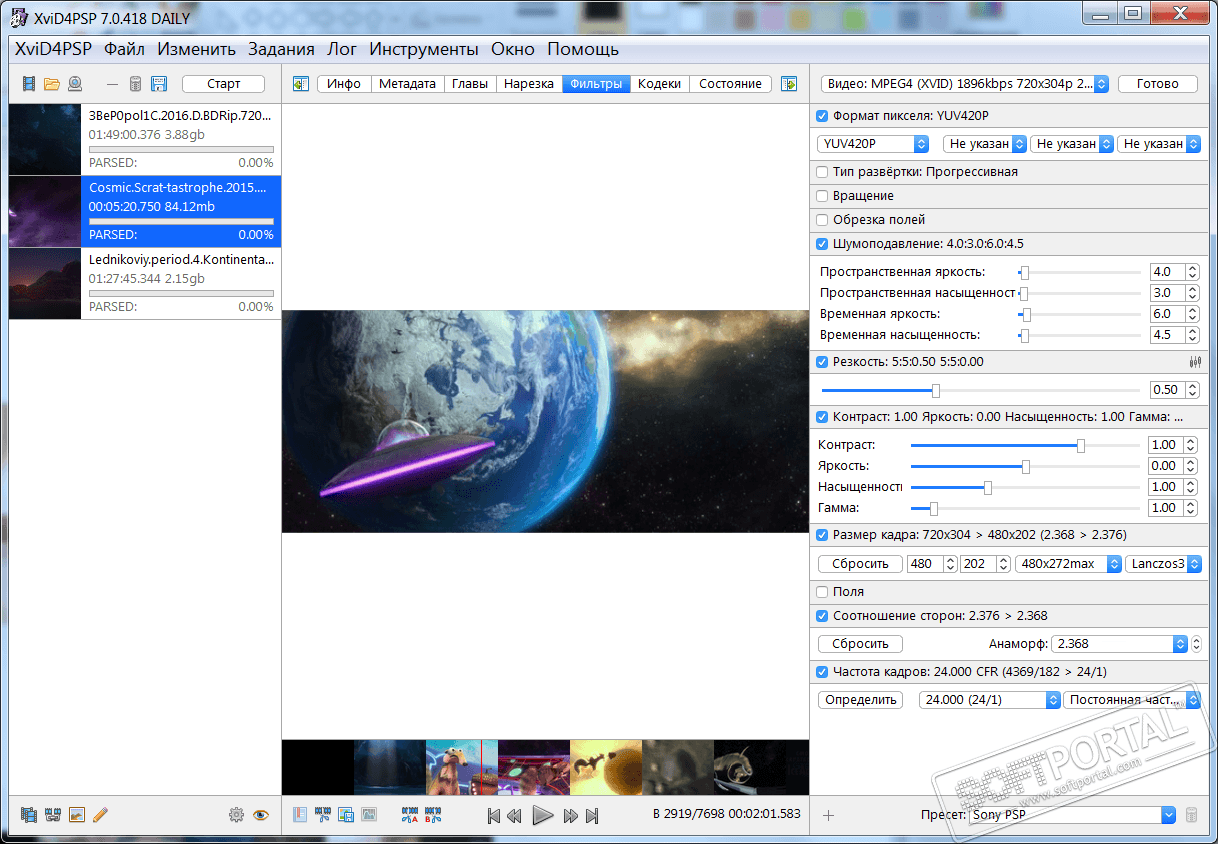Image resolution: width=1218 pixels, height=844 pixels.
Task: Enable Поля checkbox
Action: (x=823, y=592)
